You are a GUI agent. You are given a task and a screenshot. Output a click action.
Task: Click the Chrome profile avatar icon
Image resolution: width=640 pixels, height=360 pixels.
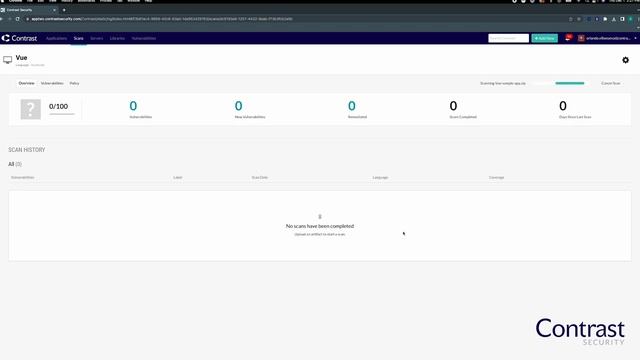click(x=631, y=19)
